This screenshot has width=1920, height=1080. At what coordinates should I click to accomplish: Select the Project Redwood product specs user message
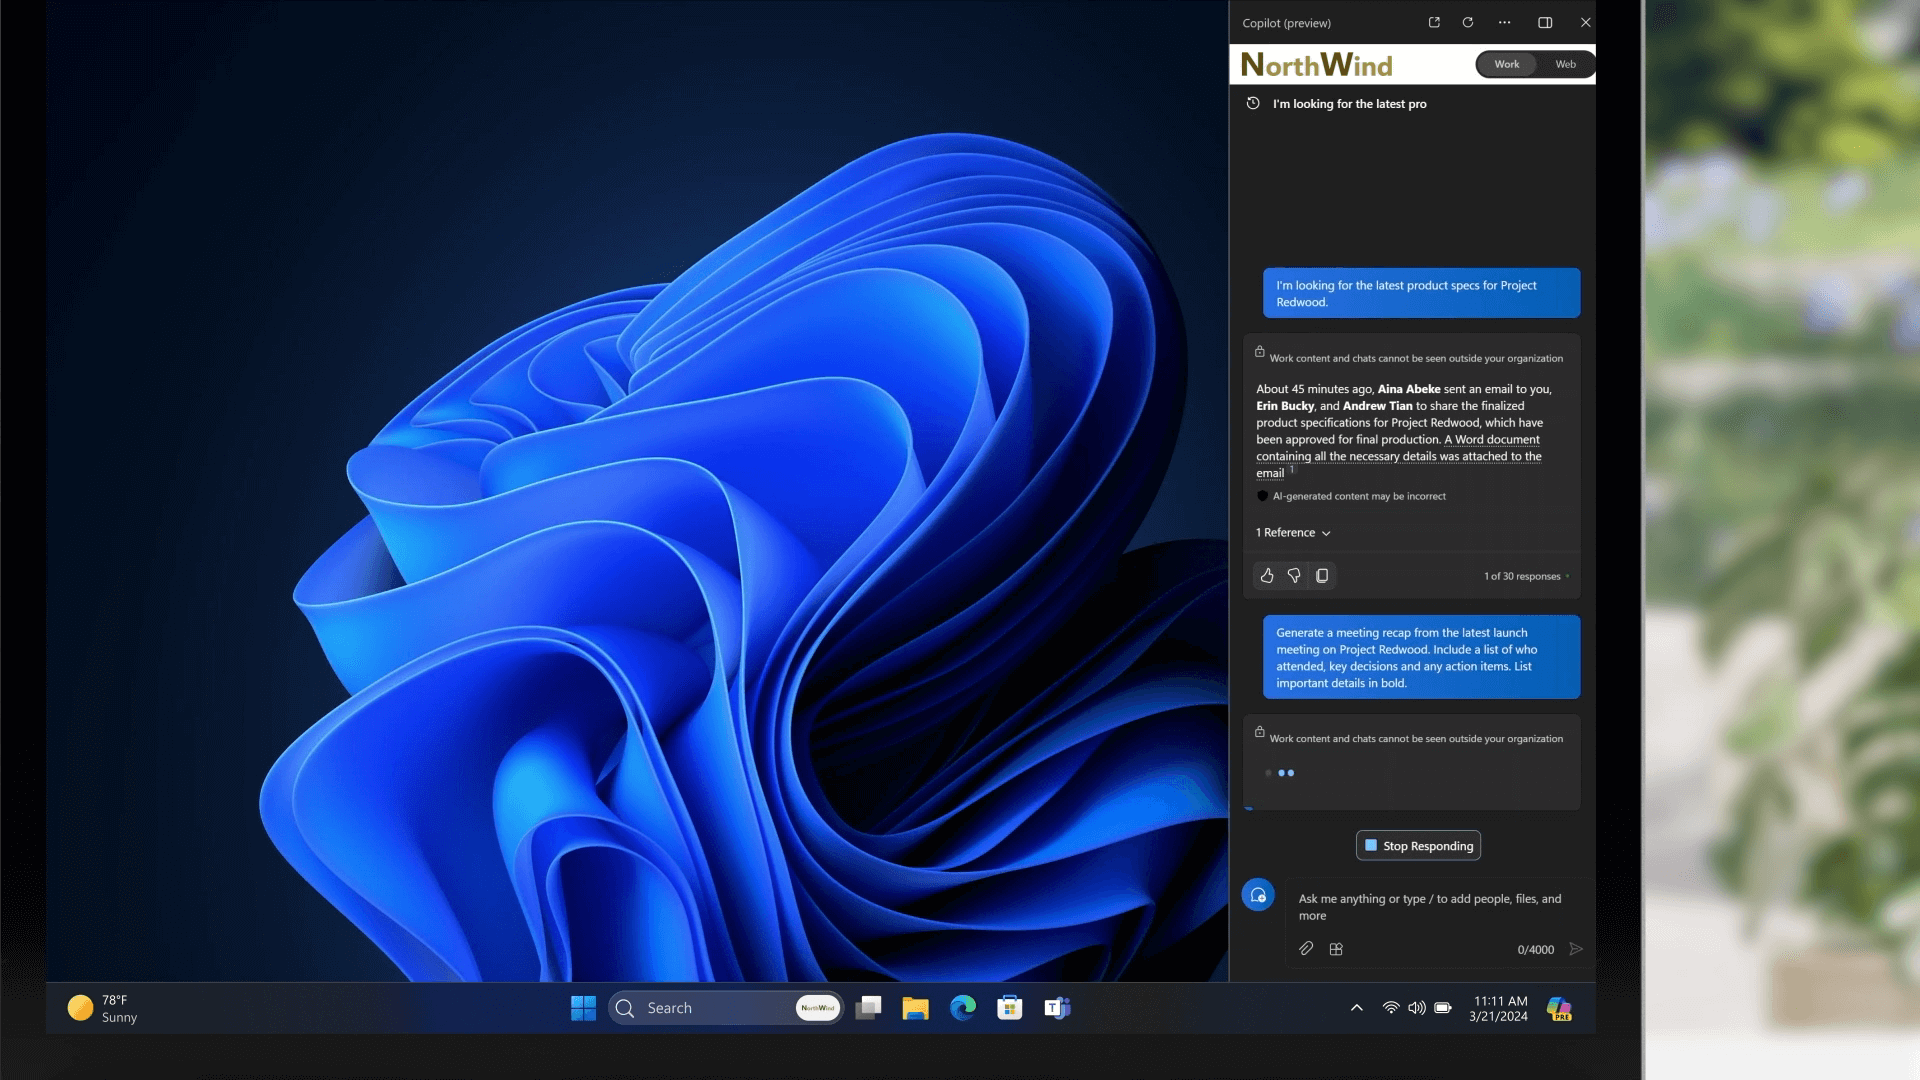[x=1421, y=293]
